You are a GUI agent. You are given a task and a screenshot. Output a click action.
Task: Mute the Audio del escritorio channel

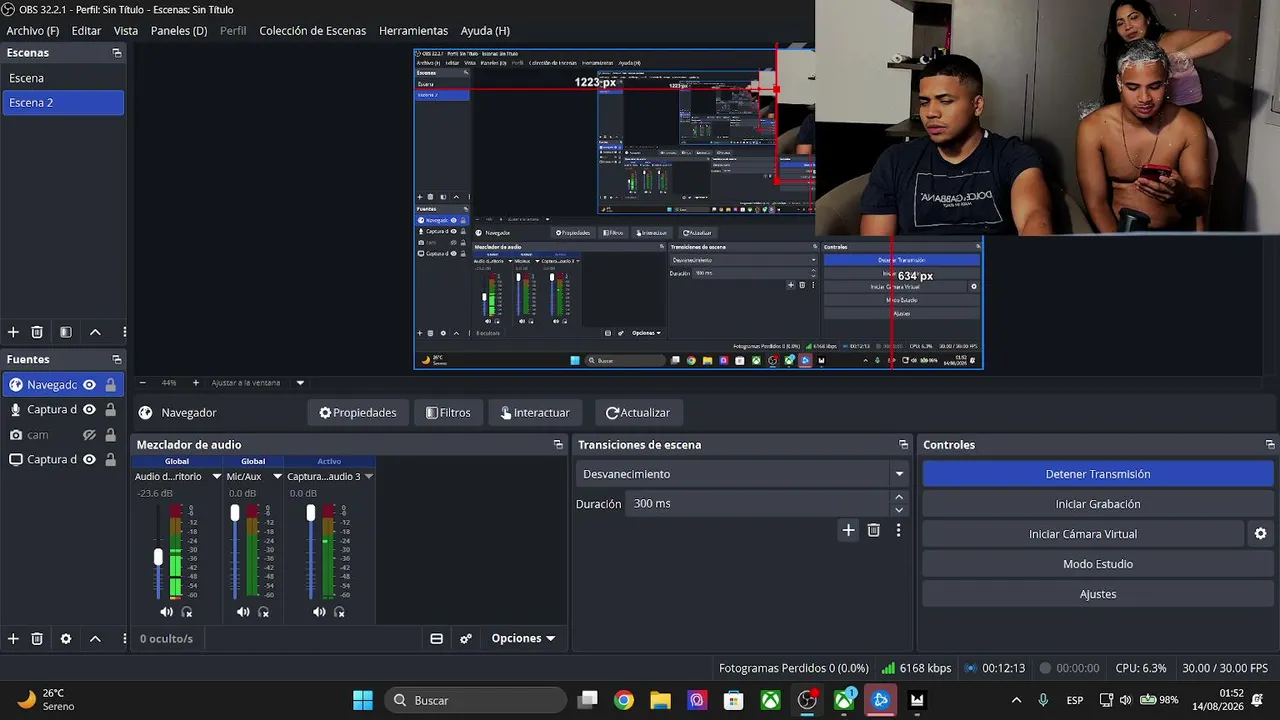[166, 612]
